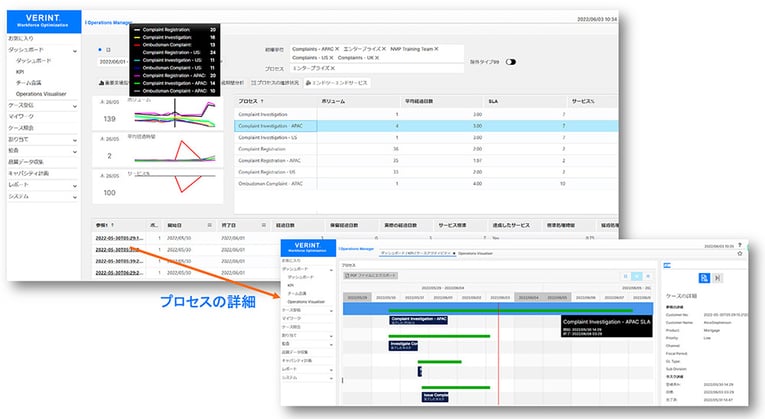Expand ケース受信 in process detail window sidebar
Viewport: 765px width, 419px height.
(x=331, y=310)
